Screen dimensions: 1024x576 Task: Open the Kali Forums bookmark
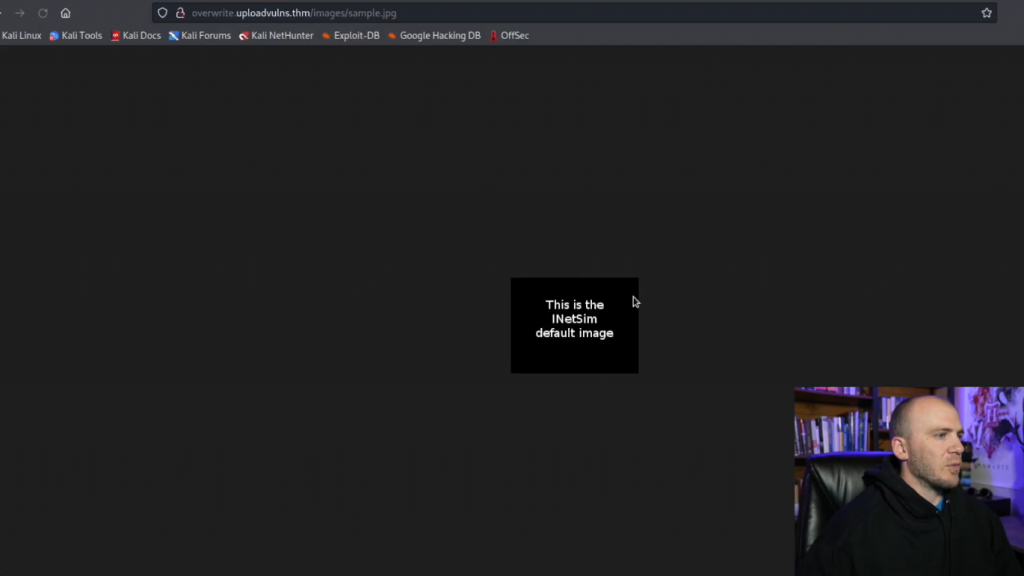200,36
